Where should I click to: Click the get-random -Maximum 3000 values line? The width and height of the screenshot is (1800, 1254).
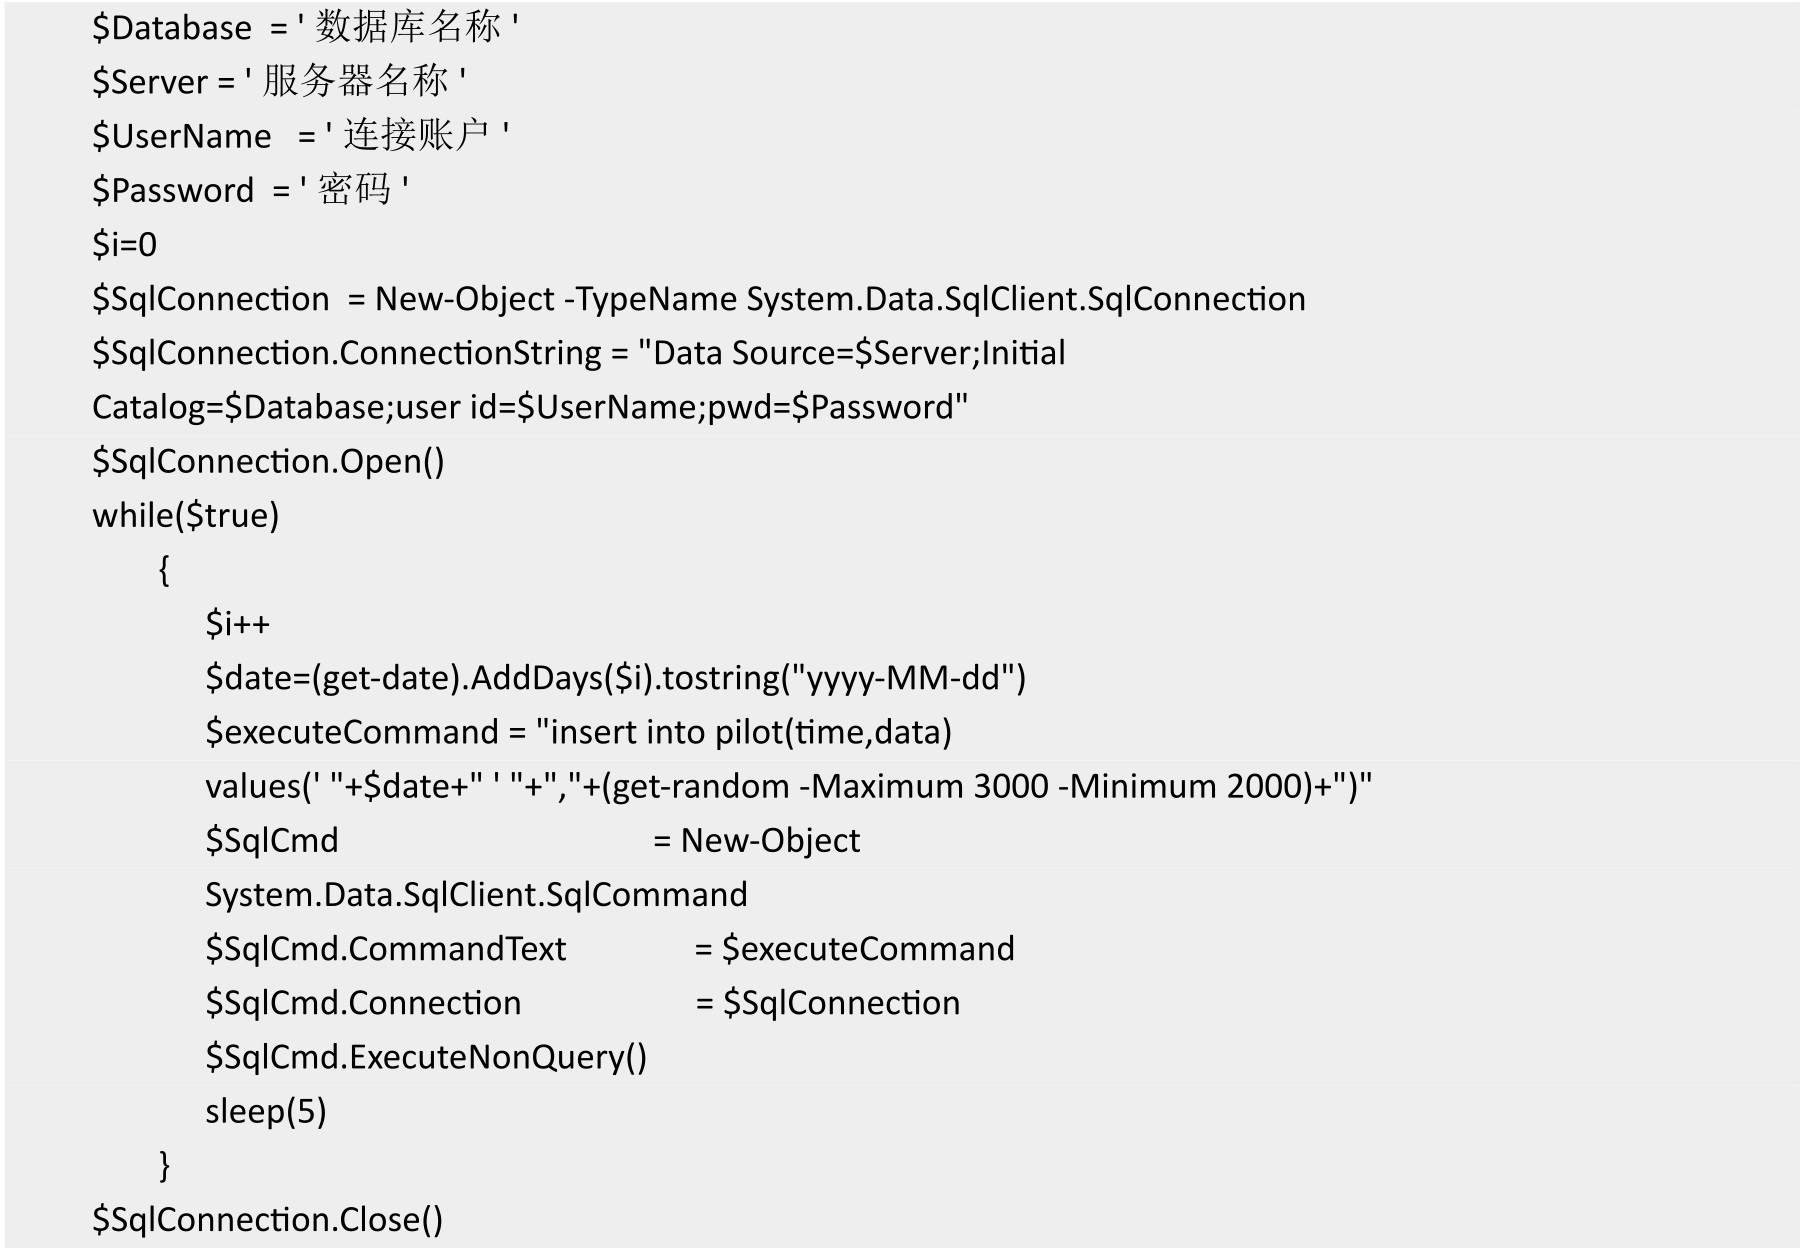point(789,787)
